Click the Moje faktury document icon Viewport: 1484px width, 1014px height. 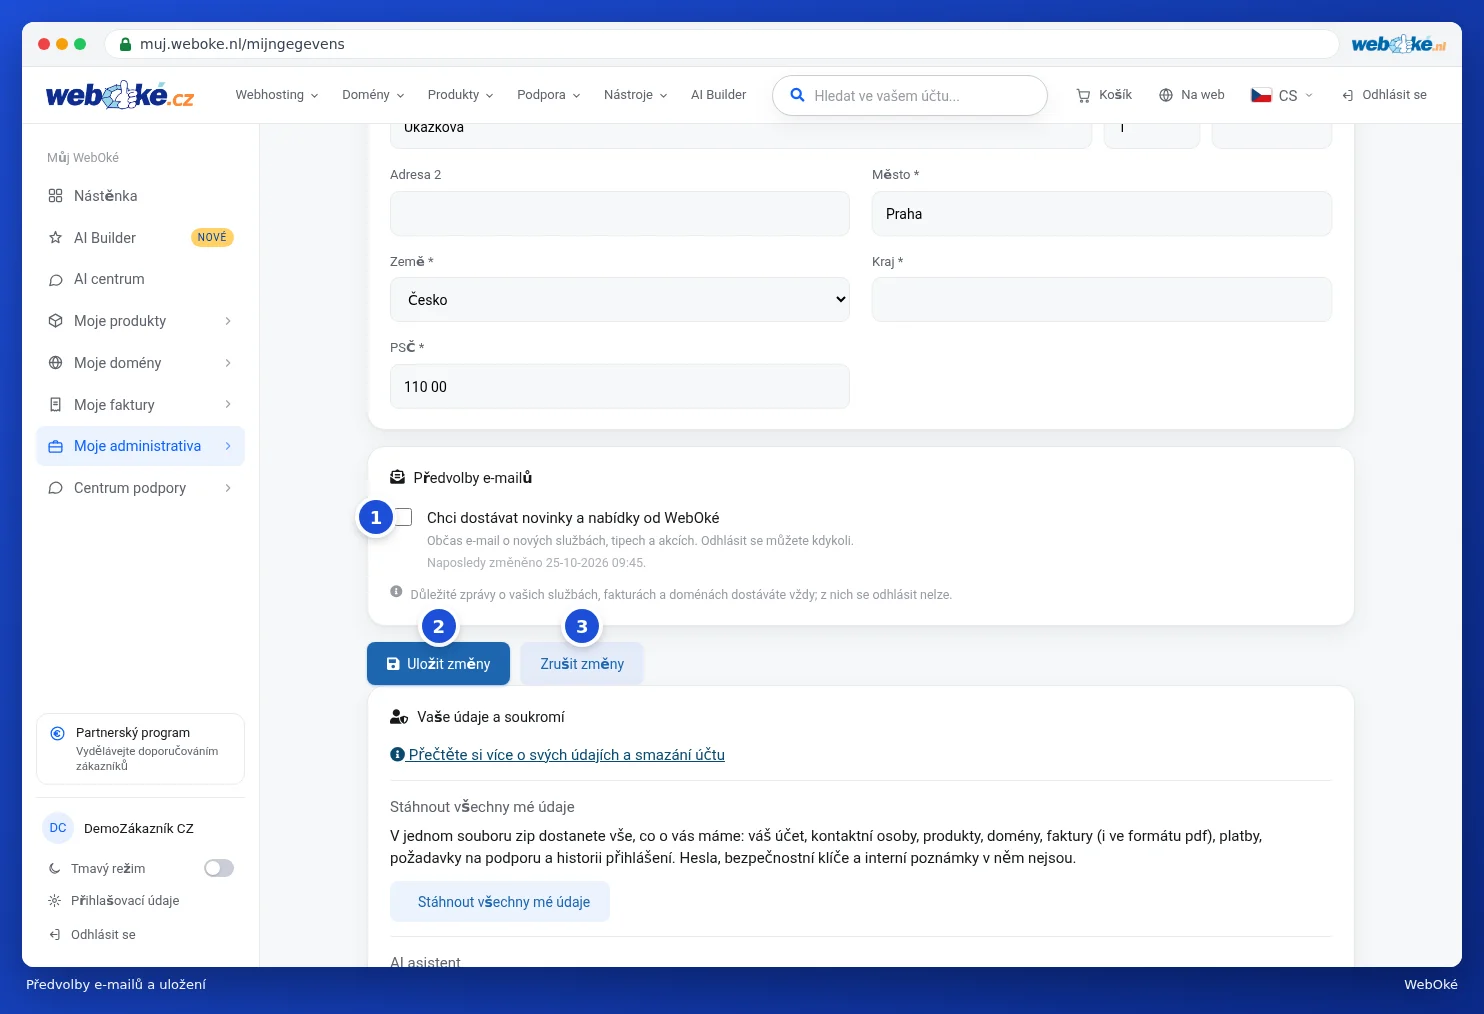[56, 405]
